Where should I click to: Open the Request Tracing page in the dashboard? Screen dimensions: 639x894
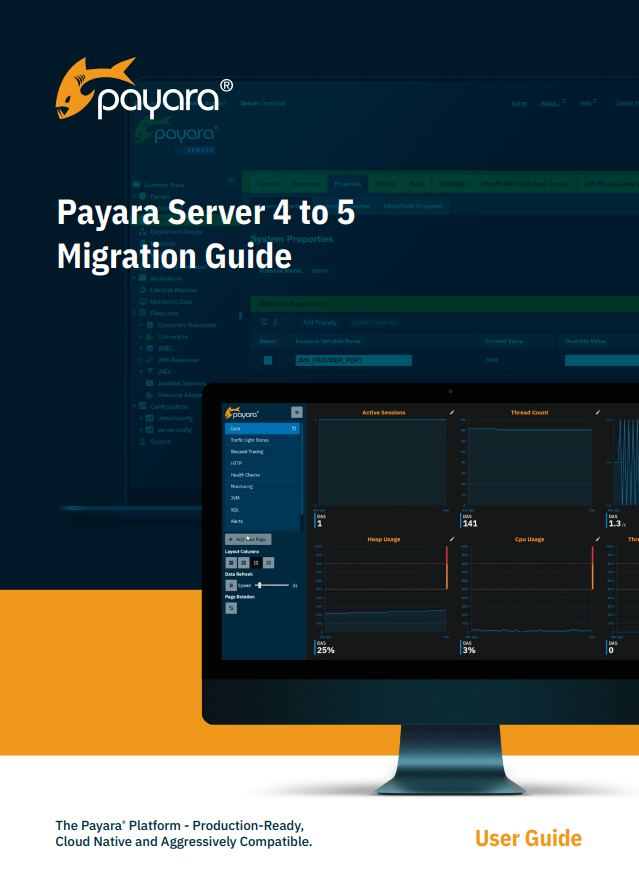click(262, 452)
